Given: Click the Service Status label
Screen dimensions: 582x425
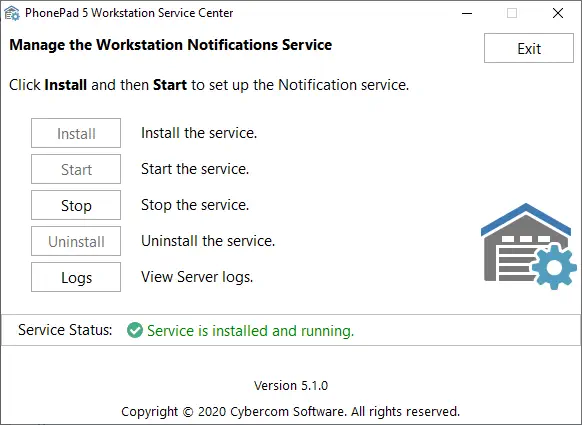Looking at the screenshot, I should 65,330.
